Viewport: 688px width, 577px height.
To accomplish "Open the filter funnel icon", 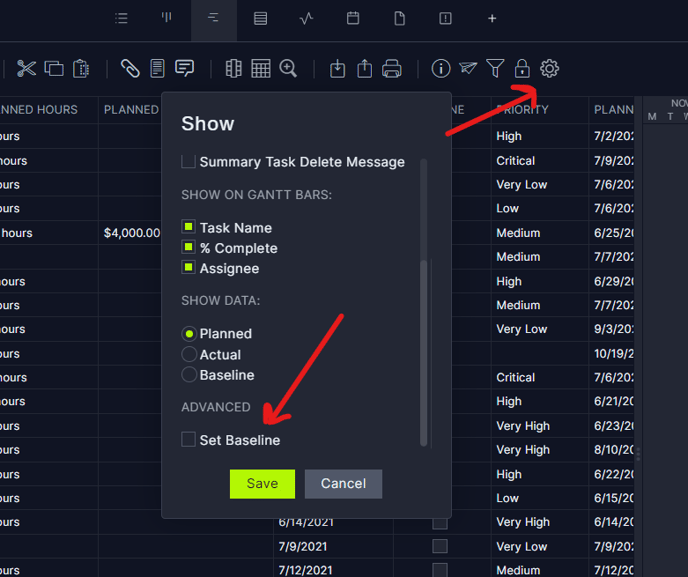I will pyautogui.click(x=495, y=68).
